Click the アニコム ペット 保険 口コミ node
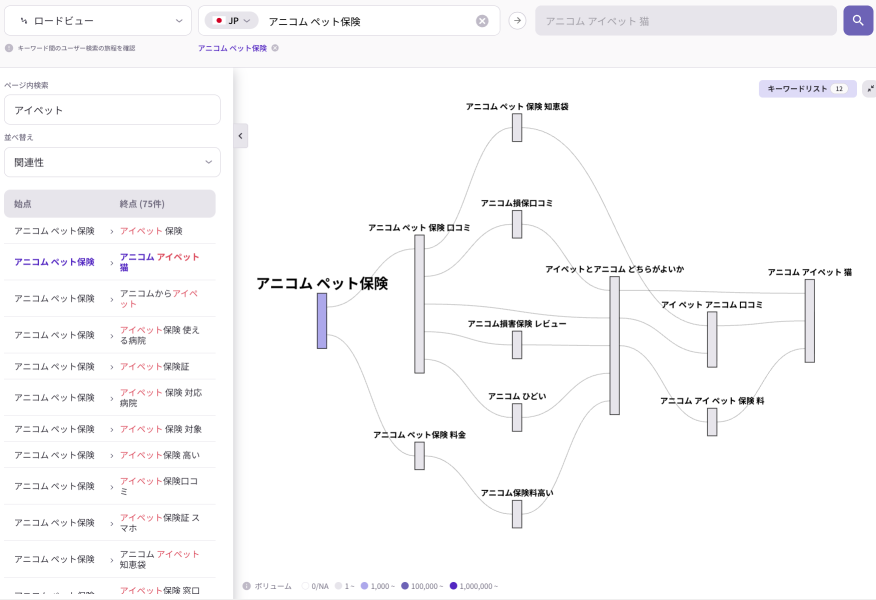This screenshot has height=600, width=876. (420, 304)
